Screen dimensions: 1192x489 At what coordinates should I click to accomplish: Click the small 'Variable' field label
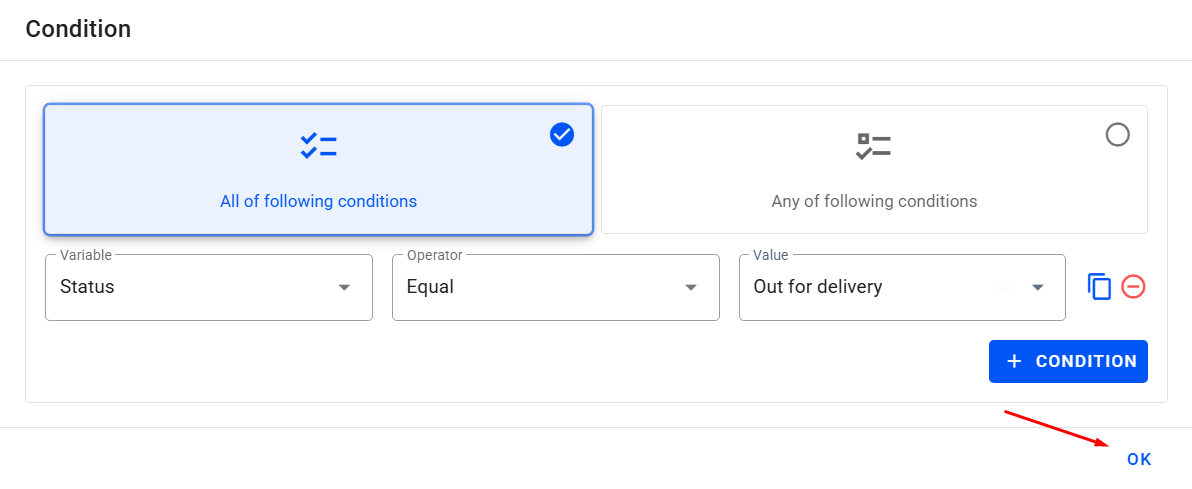(x=86, y=255)
